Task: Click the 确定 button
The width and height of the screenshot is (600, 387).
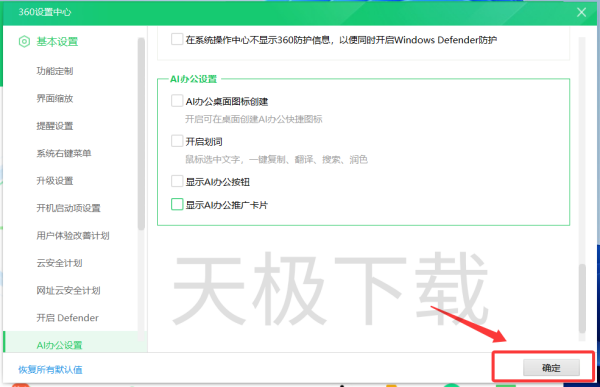Action: pyautogui.click(x=551, y=368)
